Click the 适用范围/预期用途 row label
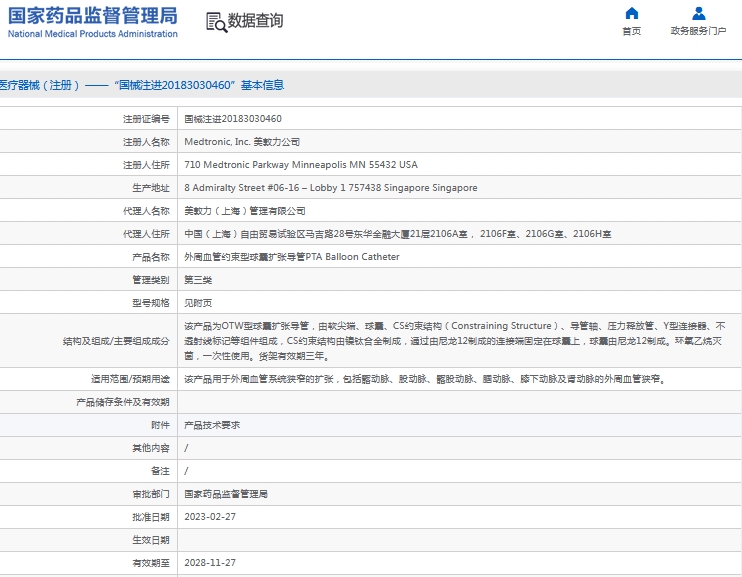This screenshot has height=577, width=742. 131,379
